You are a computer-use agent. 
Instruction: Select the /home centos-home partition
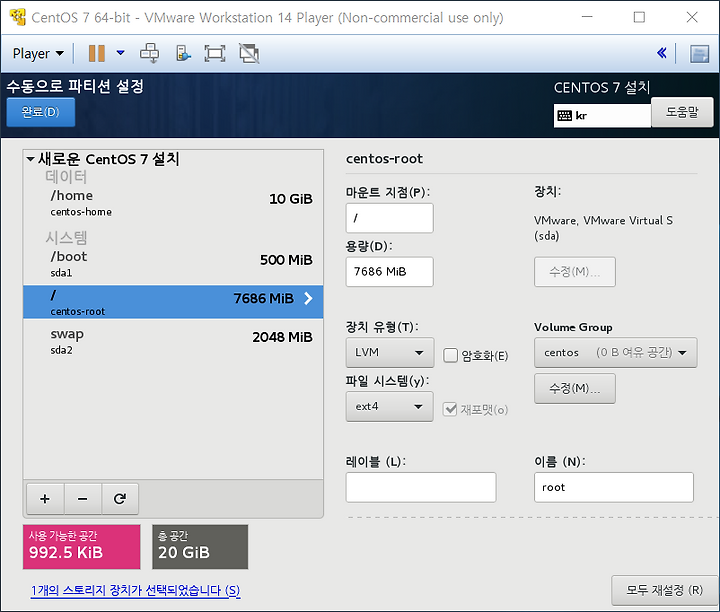(173, 202)
